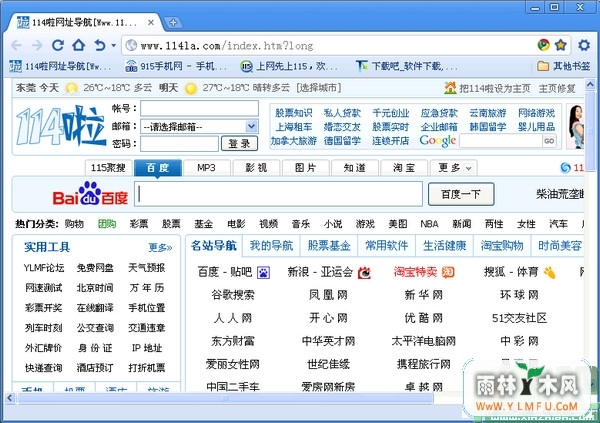
Task: Click the Google search input box
Action: coord(501,141)
